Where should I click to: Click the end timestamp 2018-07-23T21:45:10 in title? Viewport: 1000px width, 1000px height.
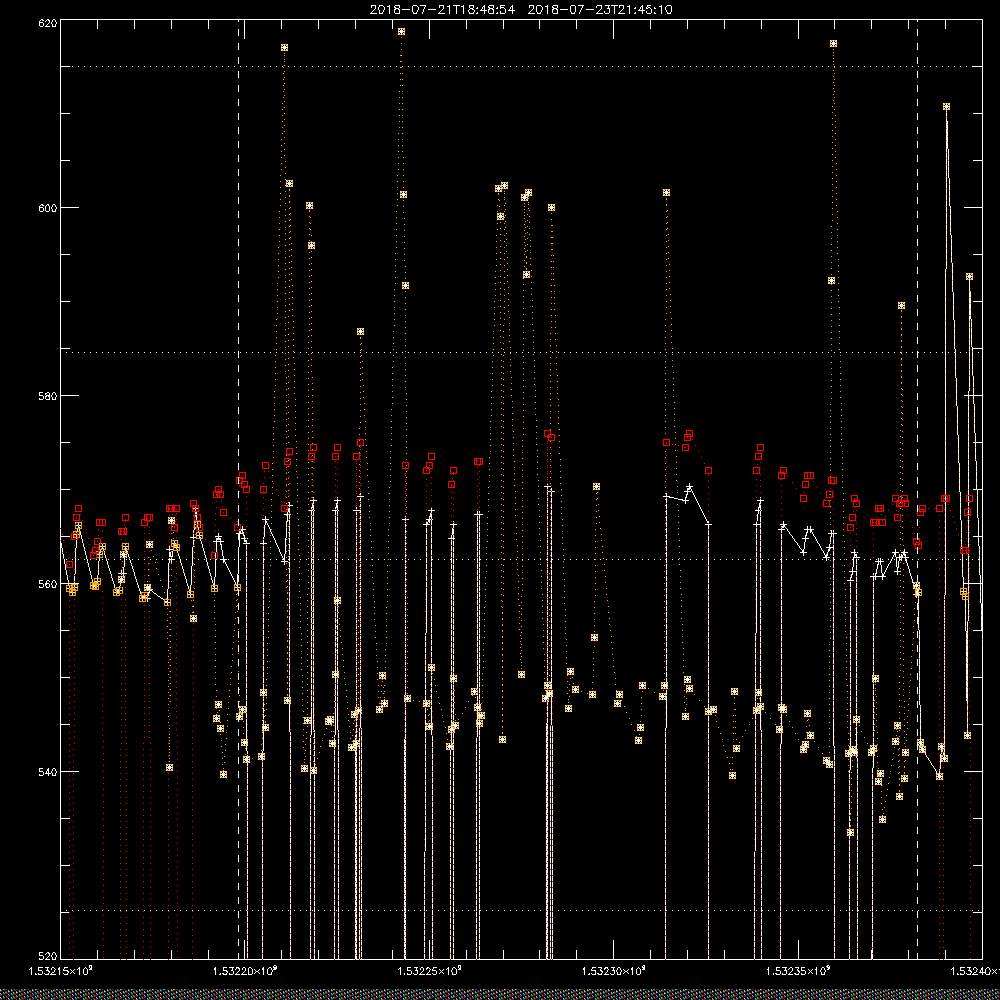(599, 10)
